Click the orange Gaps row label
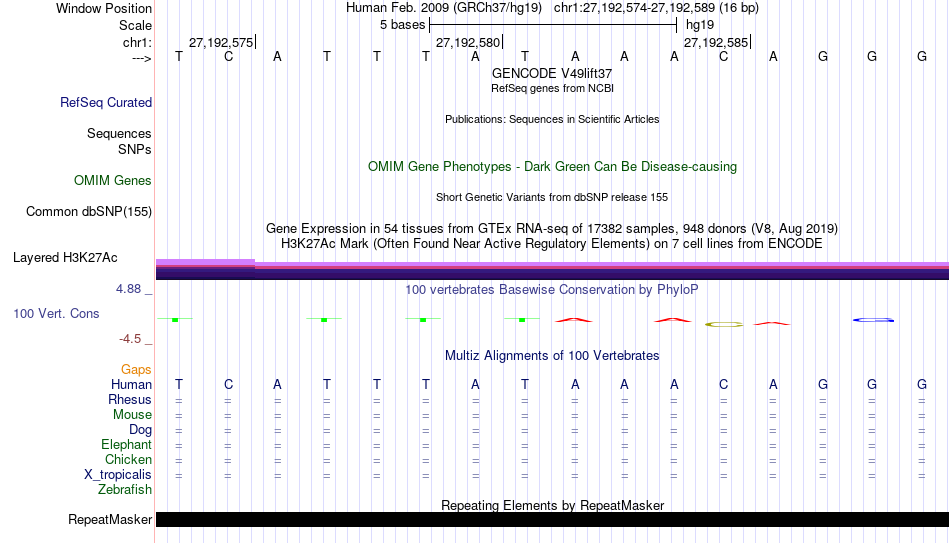This screenshot has width=950, height=543. click(136, 370)
